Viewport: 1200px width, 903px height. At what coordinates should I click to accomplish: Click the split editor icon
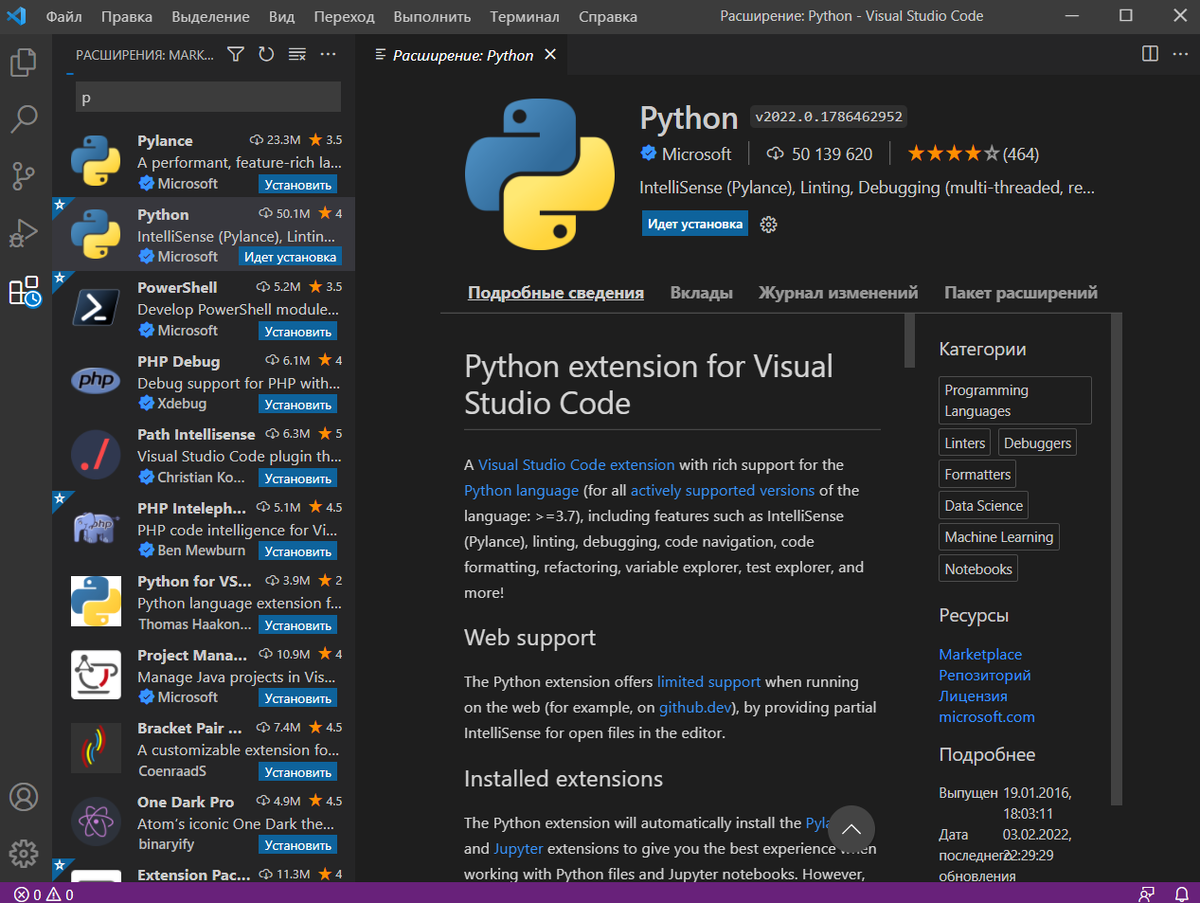tap(1150, 54)
